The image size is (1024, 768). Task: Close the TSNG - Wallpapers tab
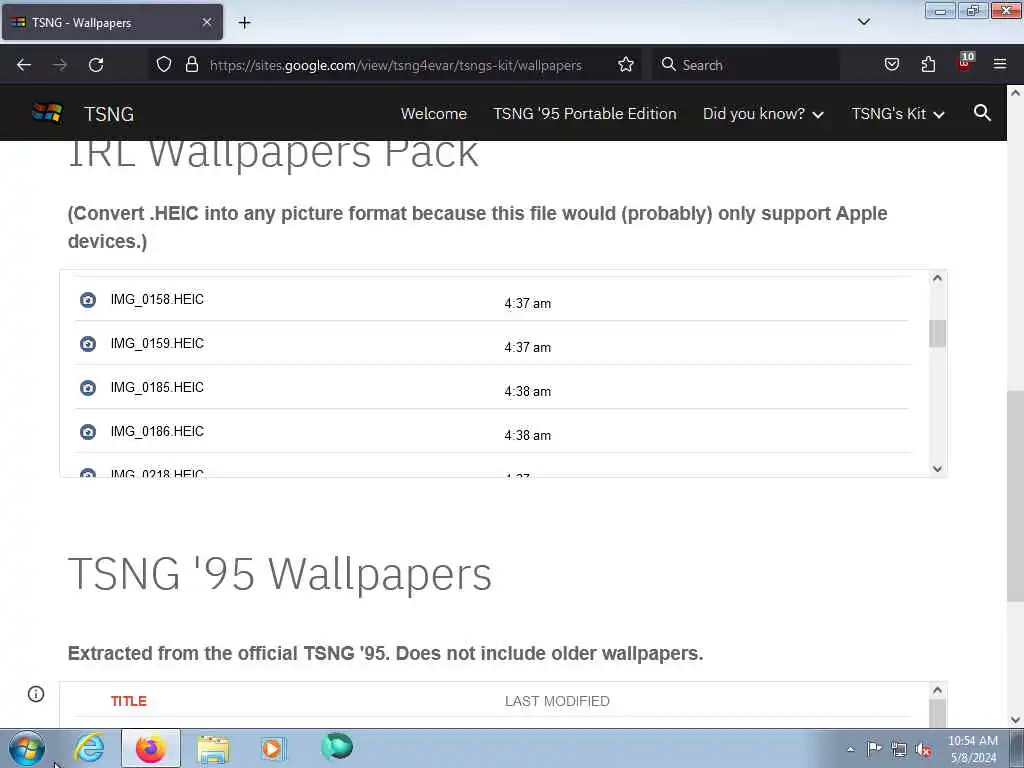click(x=206, y=22)
